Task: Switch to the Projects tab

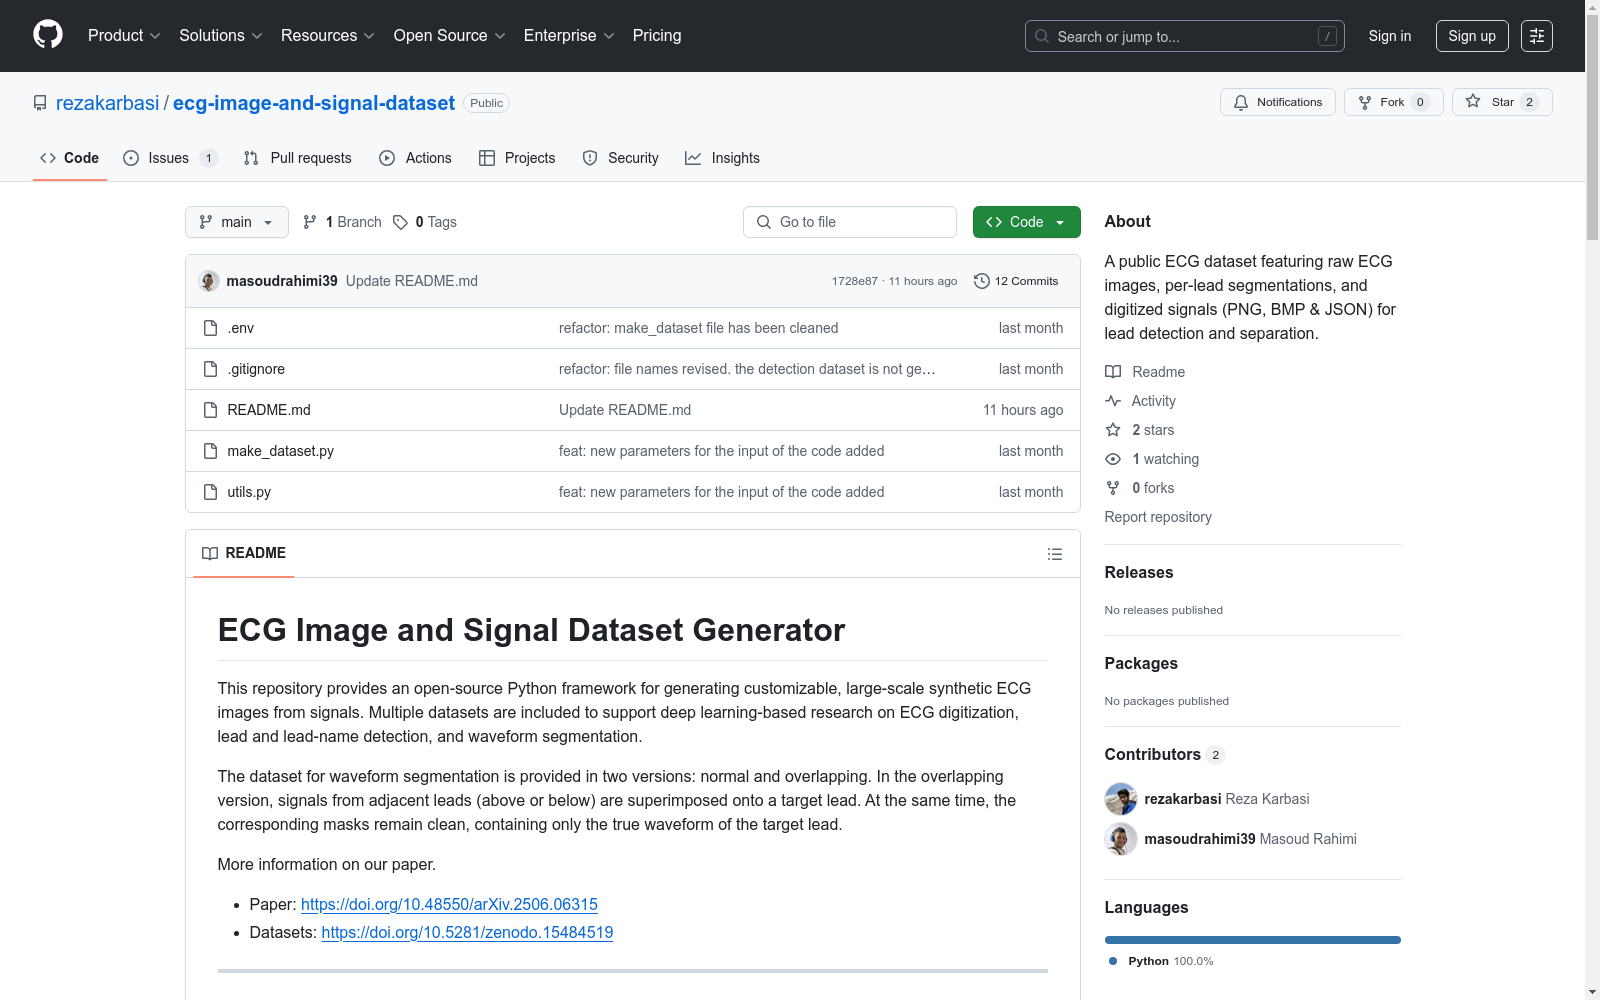Action: (517, 158)
